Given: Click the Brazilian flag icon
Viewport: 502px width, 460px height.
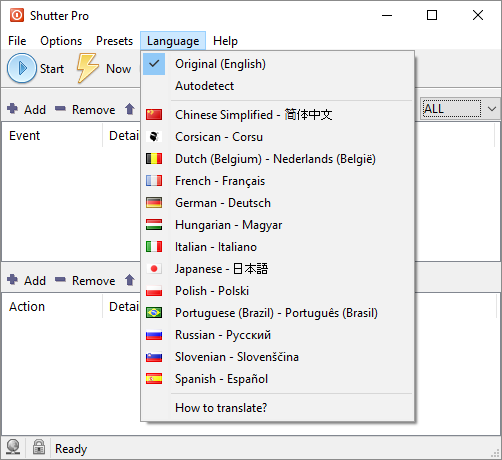Looking at the screenshot, I should pyautogui.click(x=154, y=313).
